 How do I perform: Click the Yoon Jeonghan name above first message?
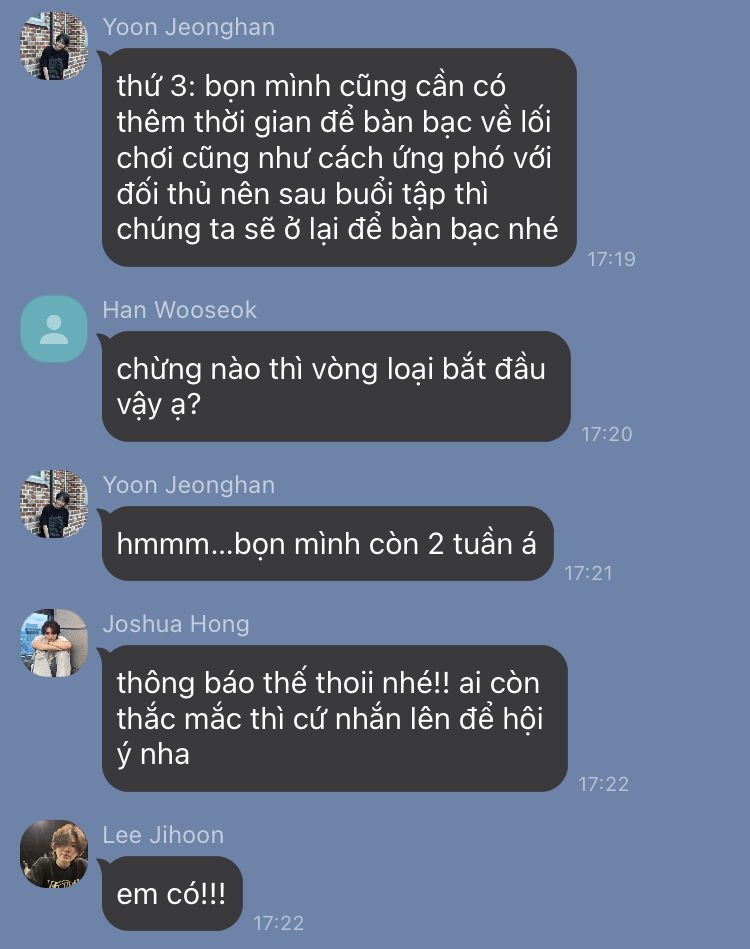pyautogui.click(x=189, y=27)
